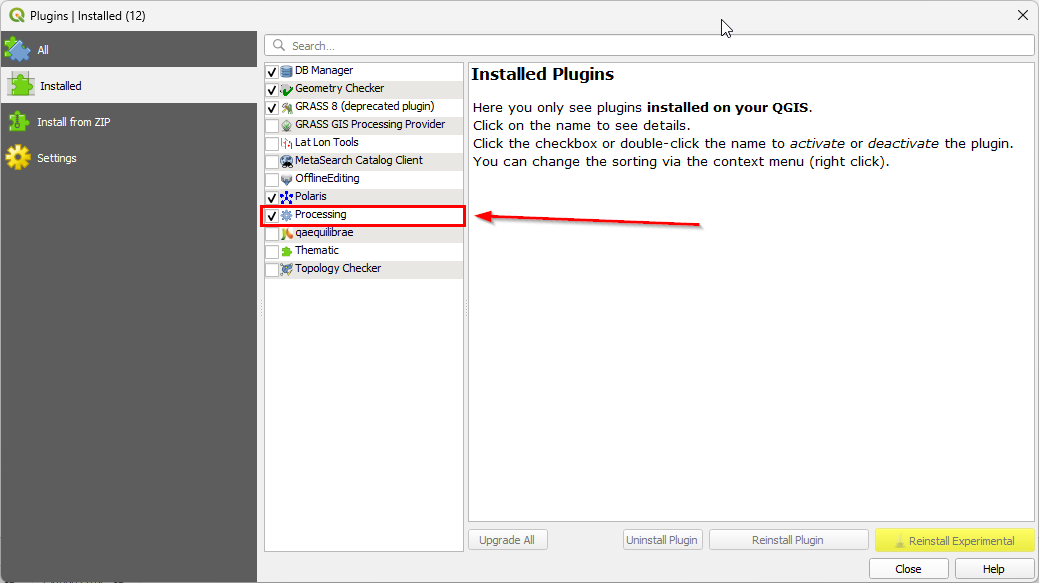Enable the Lat Lon Tools checkbox

click(272, 143)
